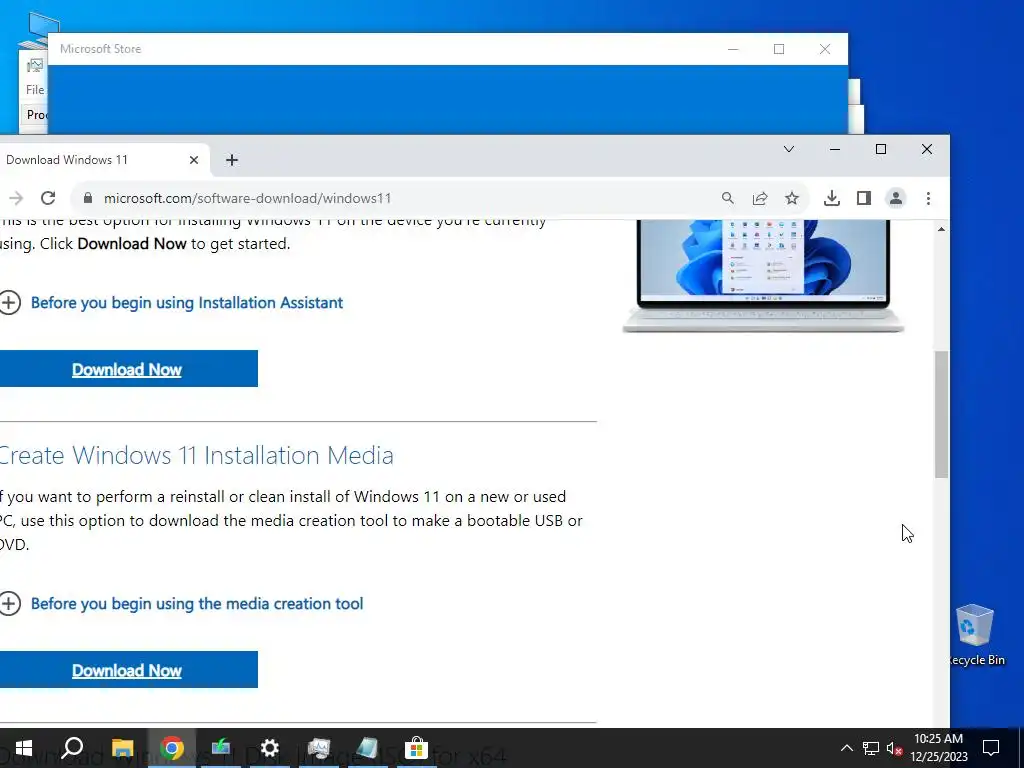Select the Recycle Bin desktop icon
The image size is (1024, 768).
coord(974,635)
